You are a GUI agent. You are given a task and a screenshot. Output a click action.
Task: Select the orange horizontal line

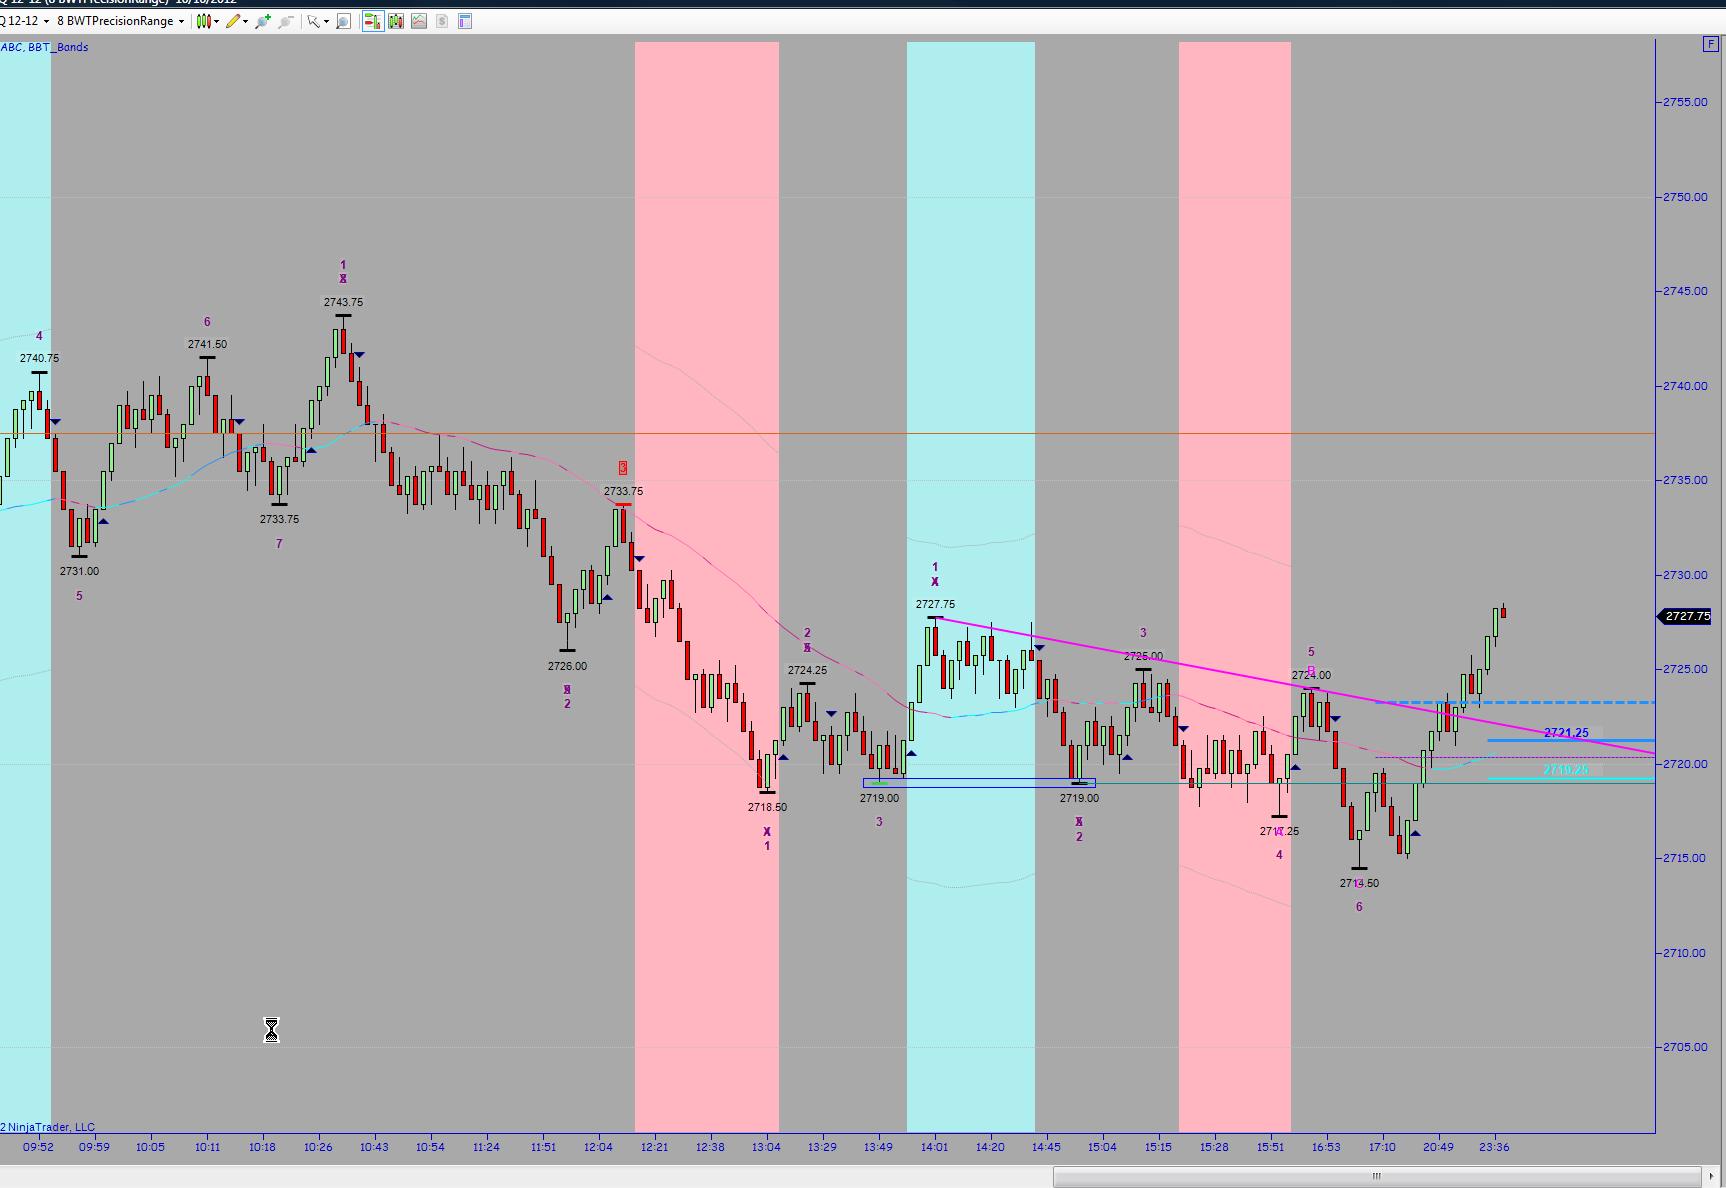click(828, 433)
